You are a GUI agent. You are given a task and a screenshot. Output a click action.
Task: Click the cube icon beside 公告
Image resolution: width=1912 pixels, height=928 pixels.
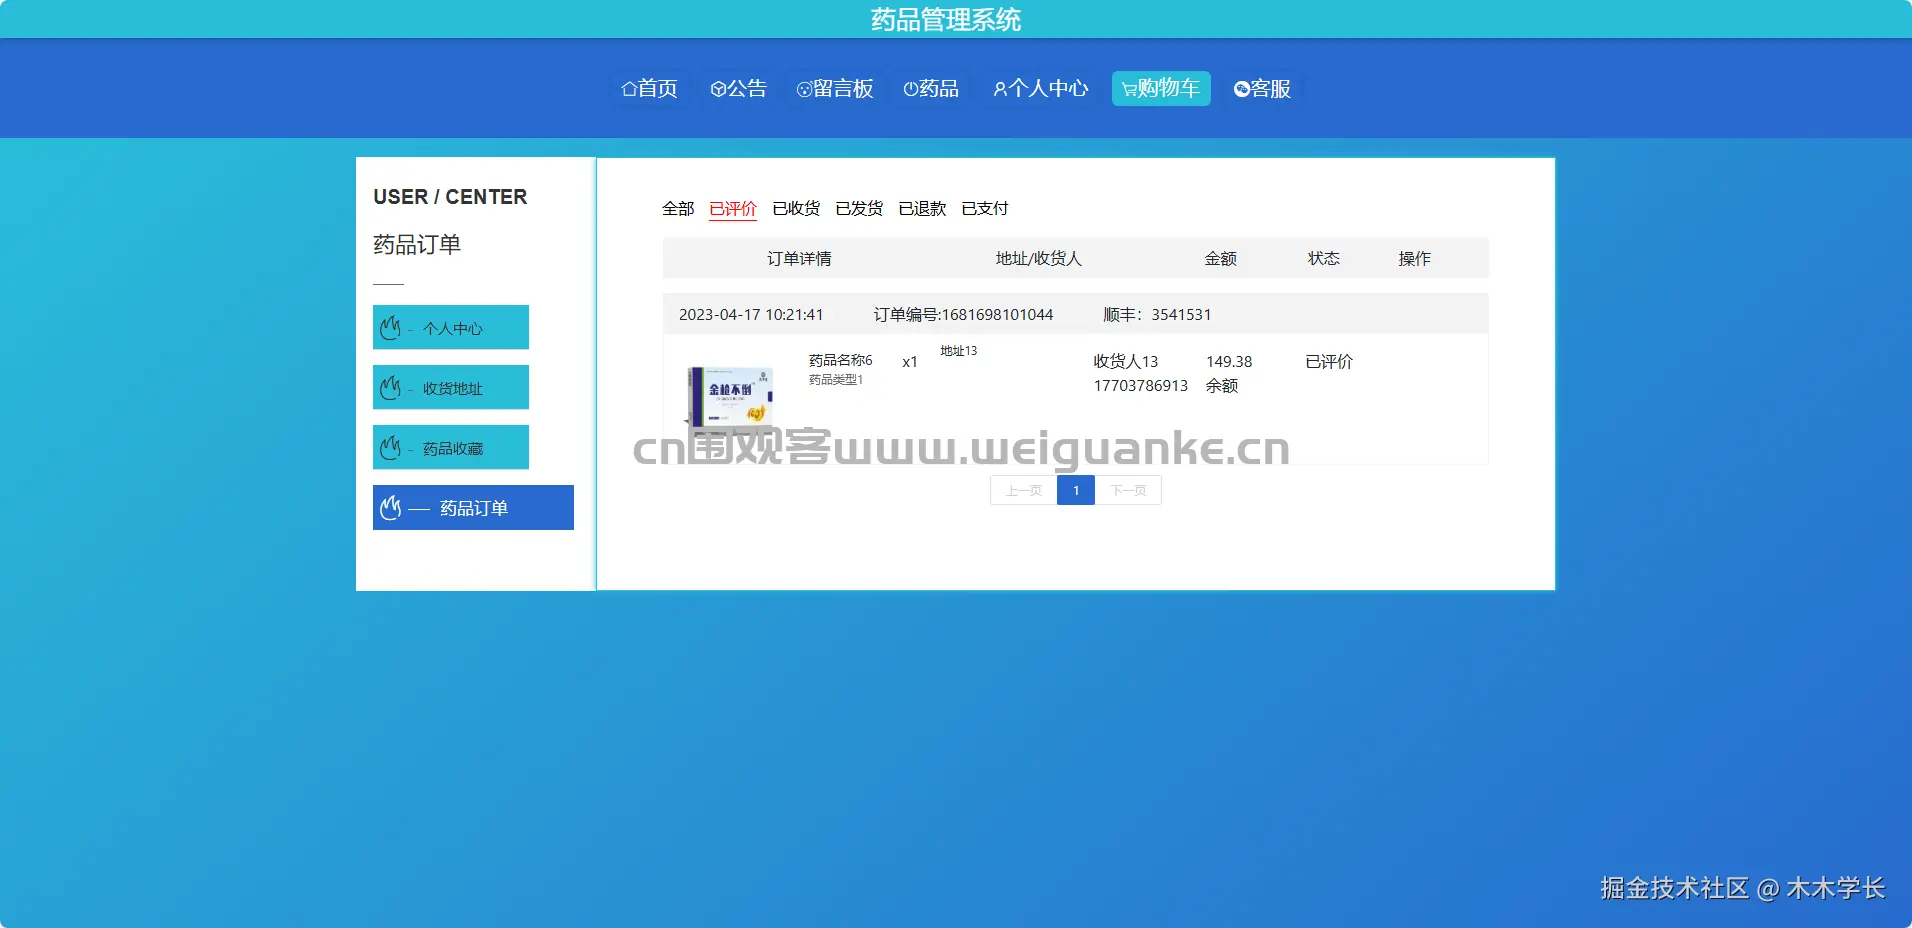718,89
